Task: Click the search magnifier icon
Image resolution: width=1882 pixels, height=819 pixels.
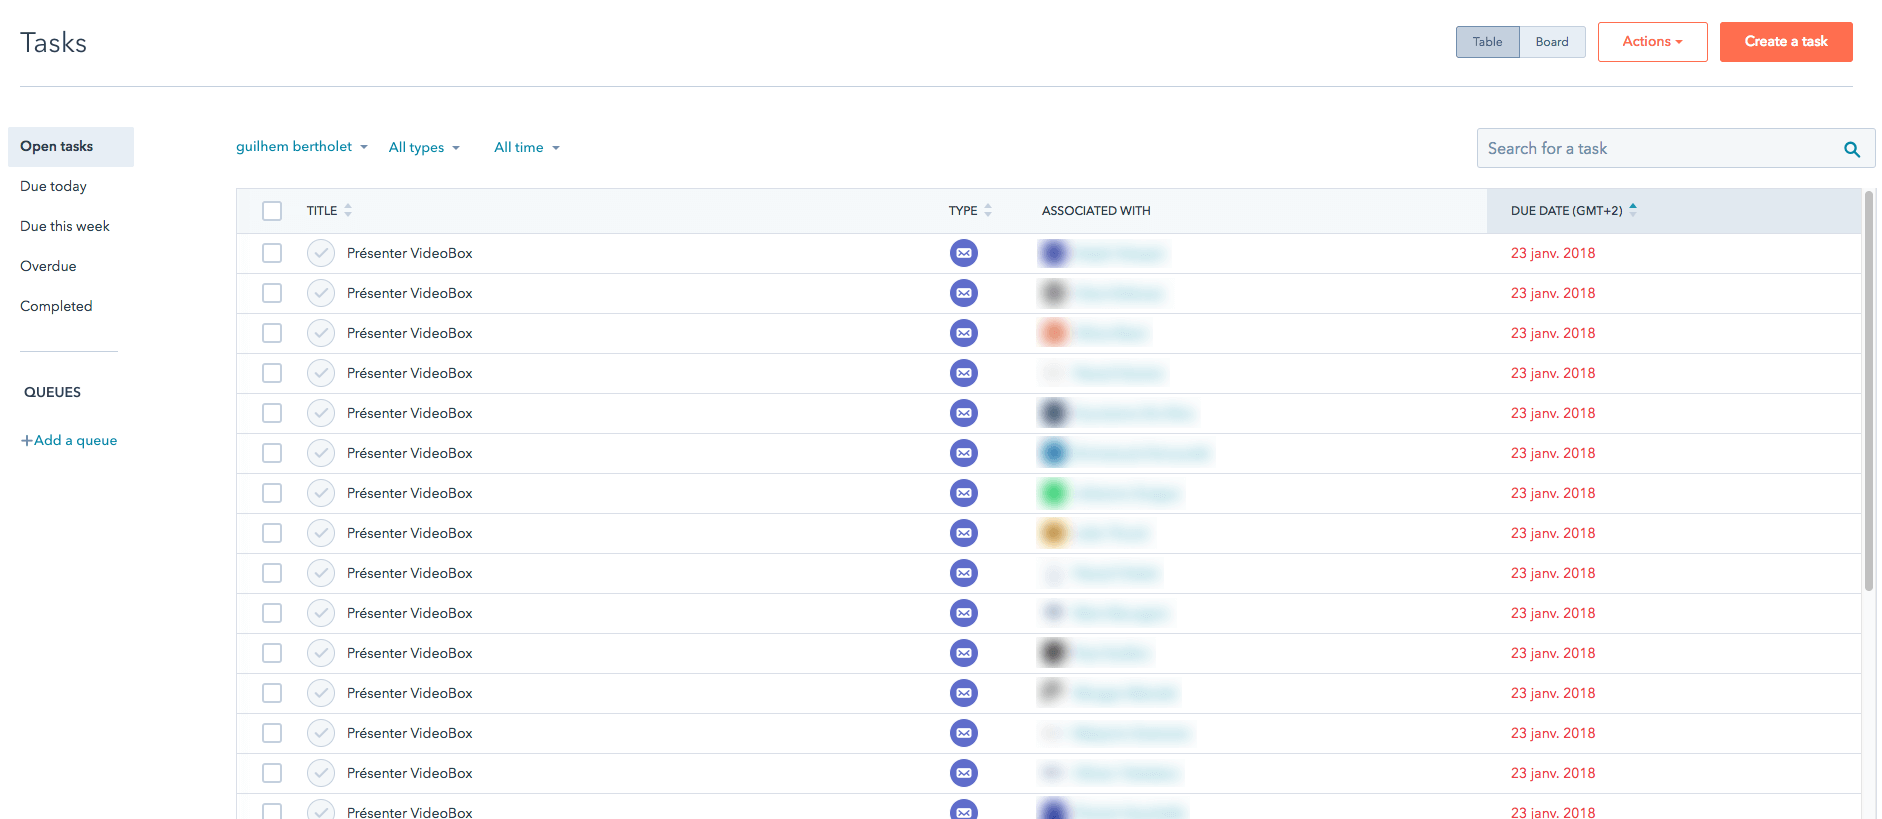Action: click(x=1851, y=149)
